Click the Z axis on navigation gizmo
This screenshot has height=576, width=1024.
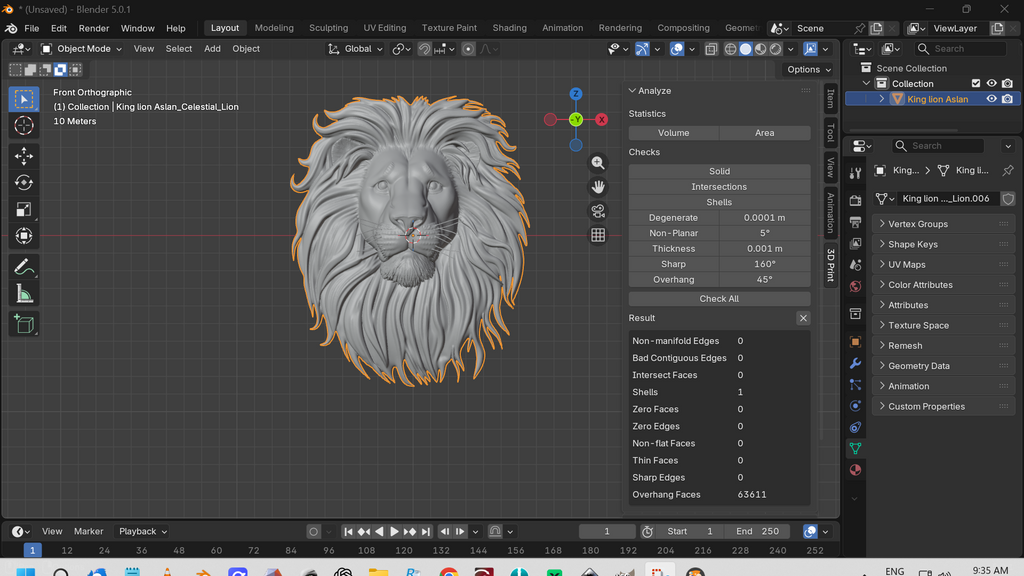[x=575, y=94]
